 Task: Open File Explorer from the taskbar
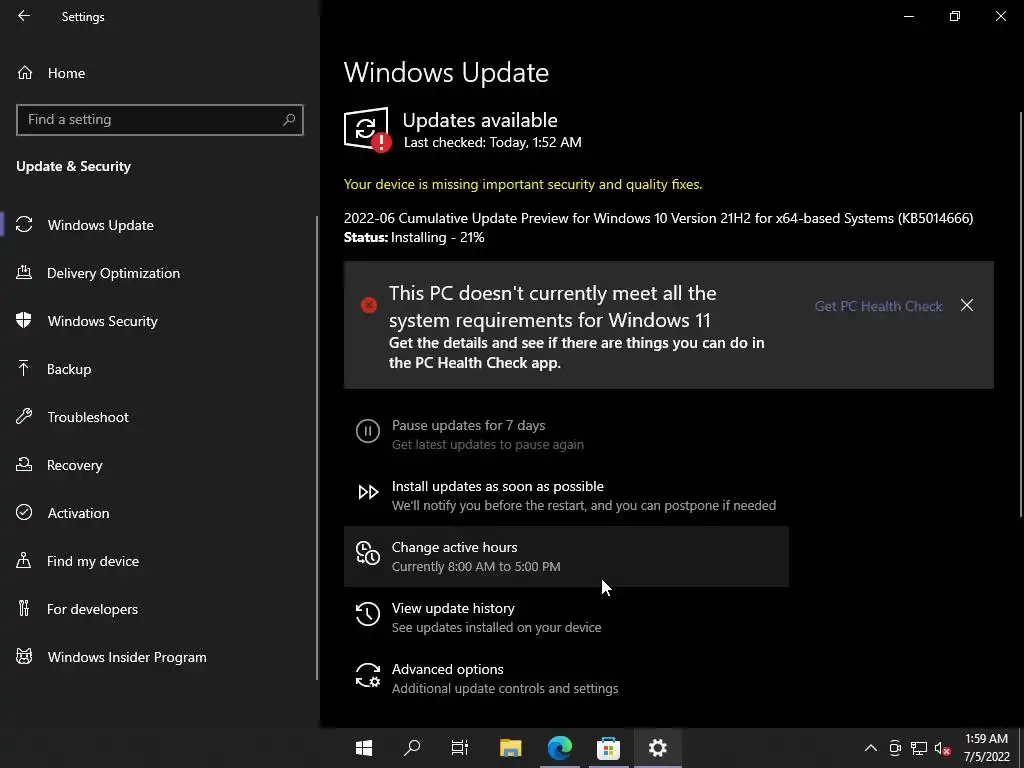pyautogui.click(x=511, y=748)
